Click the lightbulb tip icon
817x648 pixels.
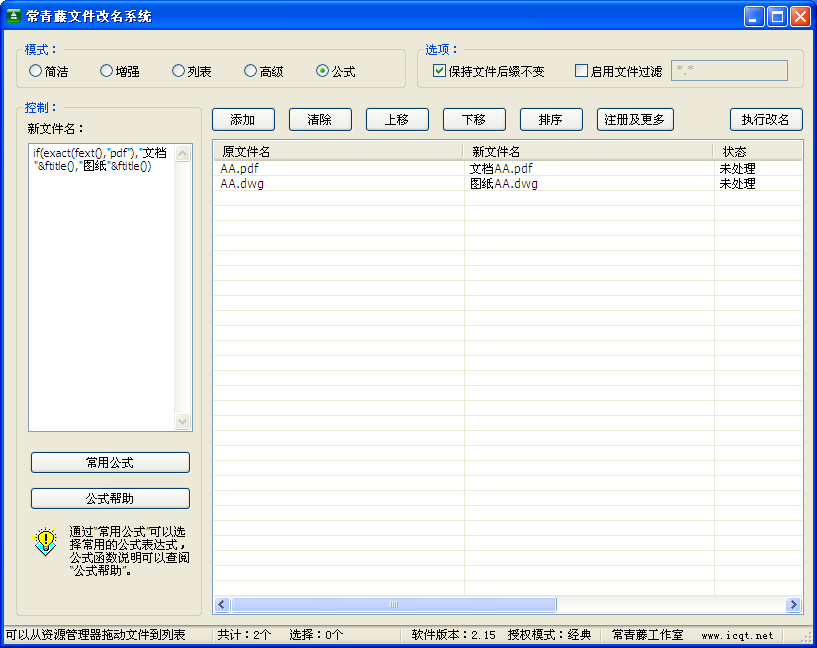tap(46, 541)
